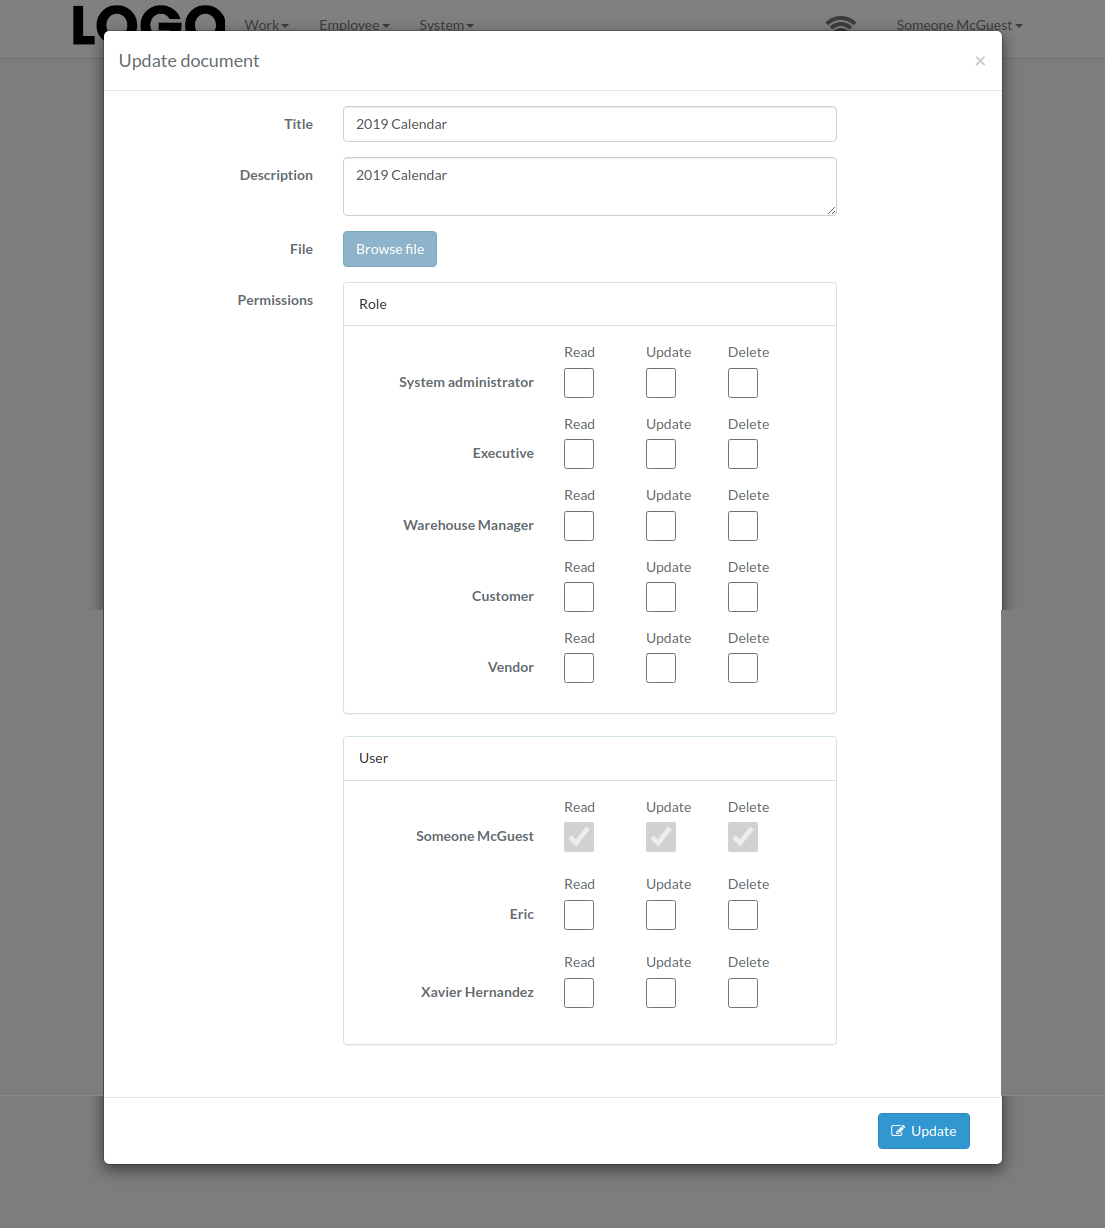
Task: Check Delete for Xavier Hernandez
Action: [x=743, y=993]
